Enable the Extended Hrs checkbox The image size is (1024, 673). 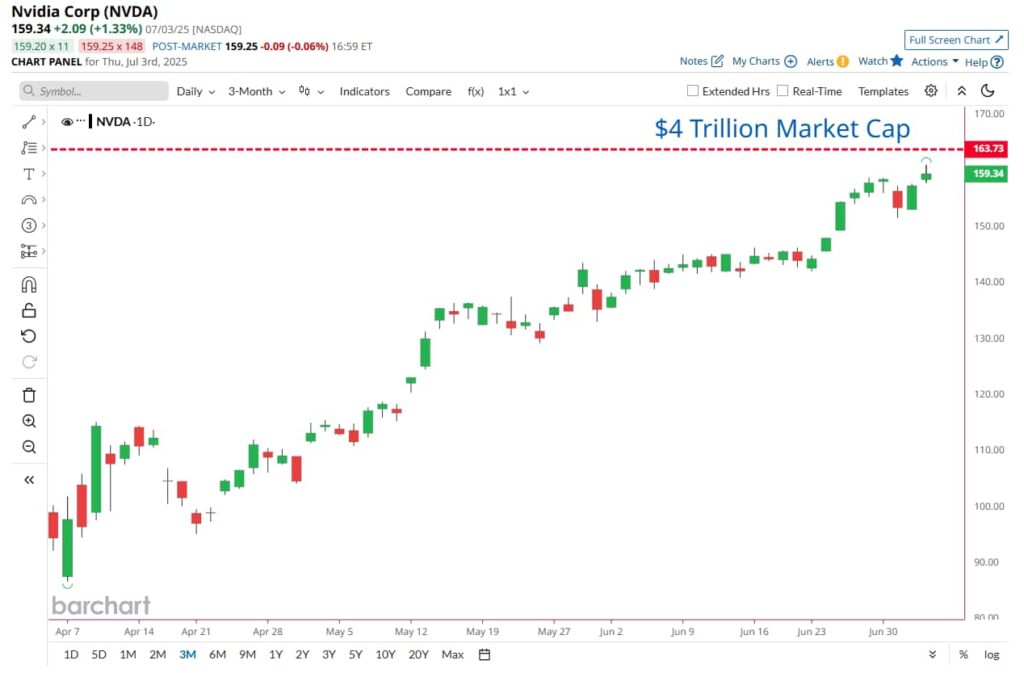[x=693, y=91]
